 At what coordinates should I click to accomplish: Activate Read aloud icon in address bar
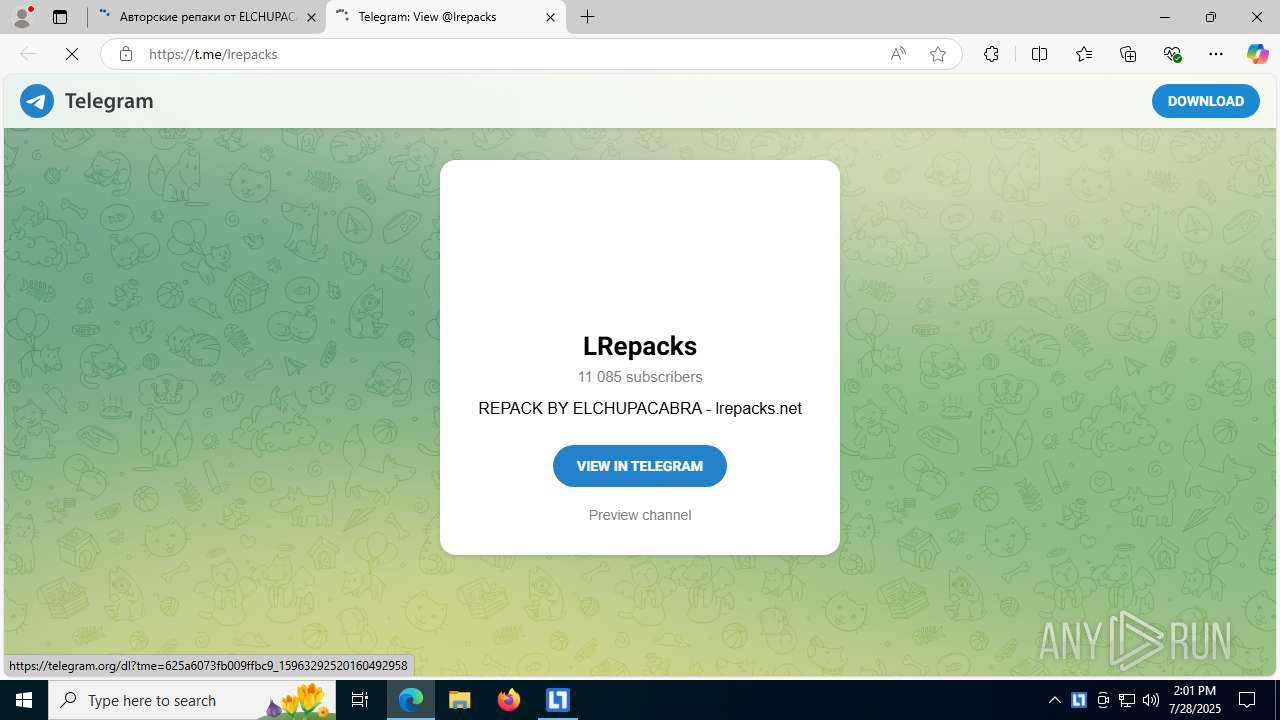click(898, 54)
